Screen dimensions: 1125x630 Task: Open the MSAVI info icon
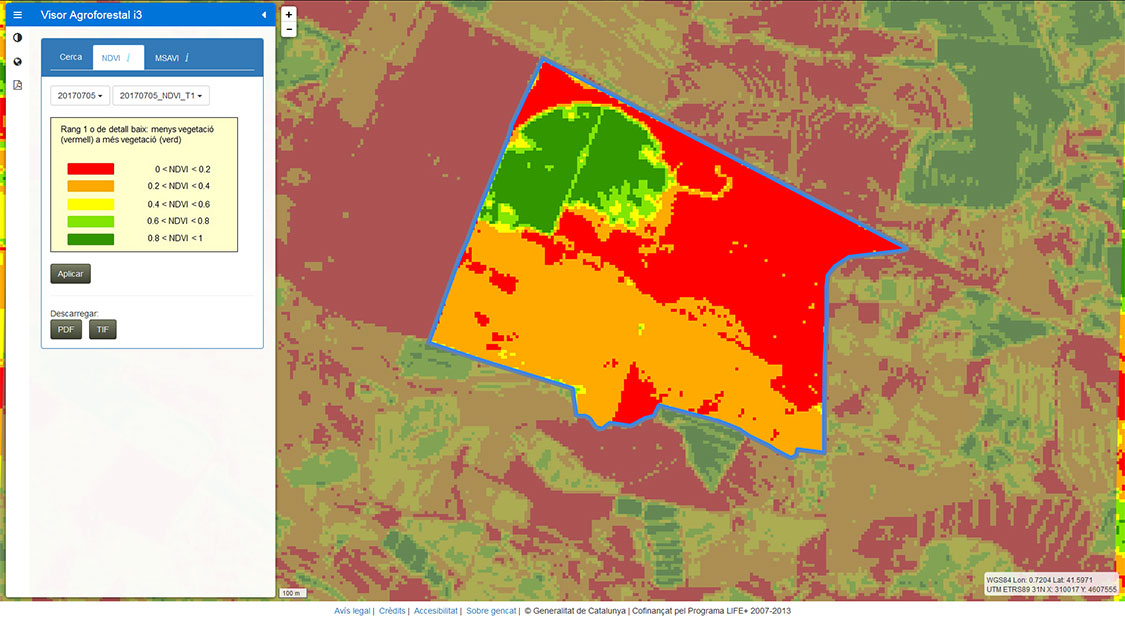[x=187, y=58]
